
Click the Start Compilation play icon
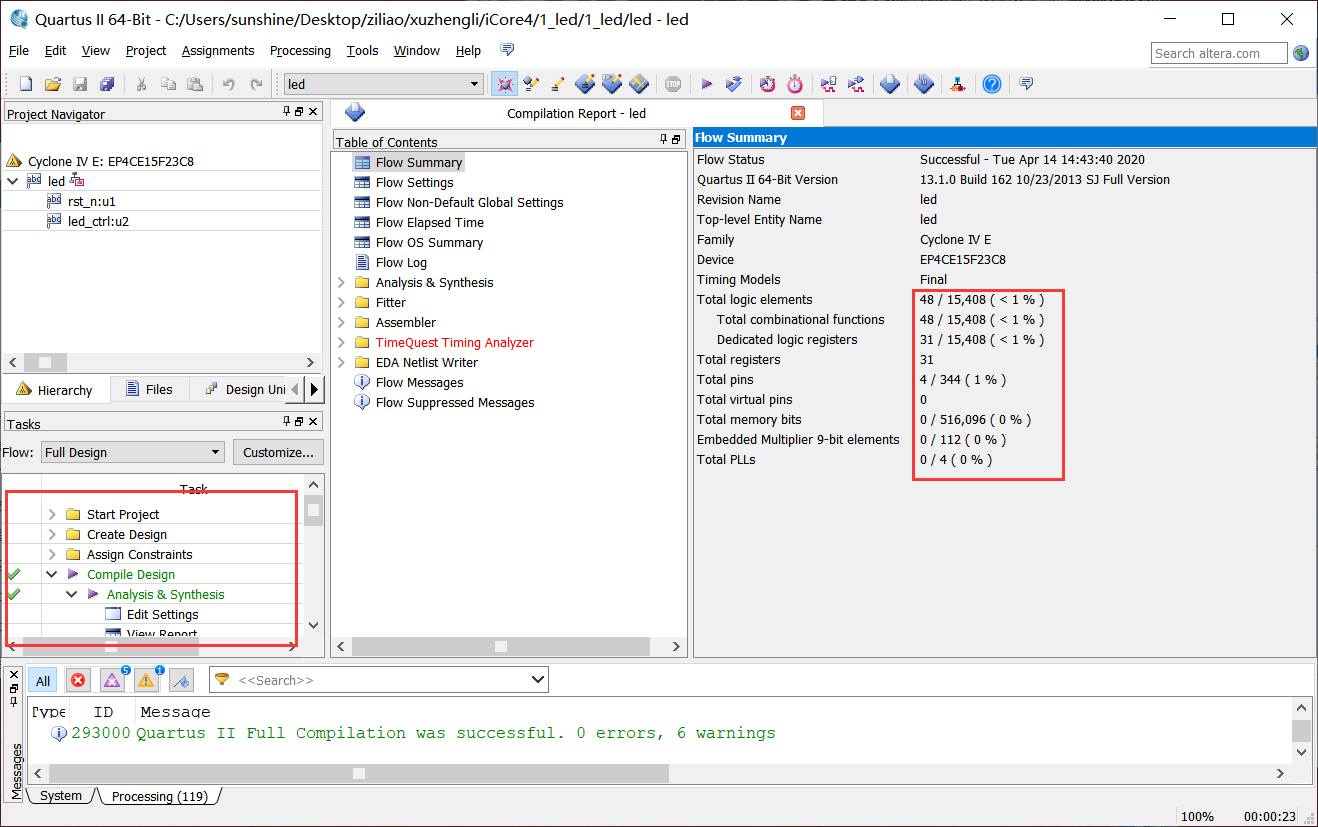706,84
